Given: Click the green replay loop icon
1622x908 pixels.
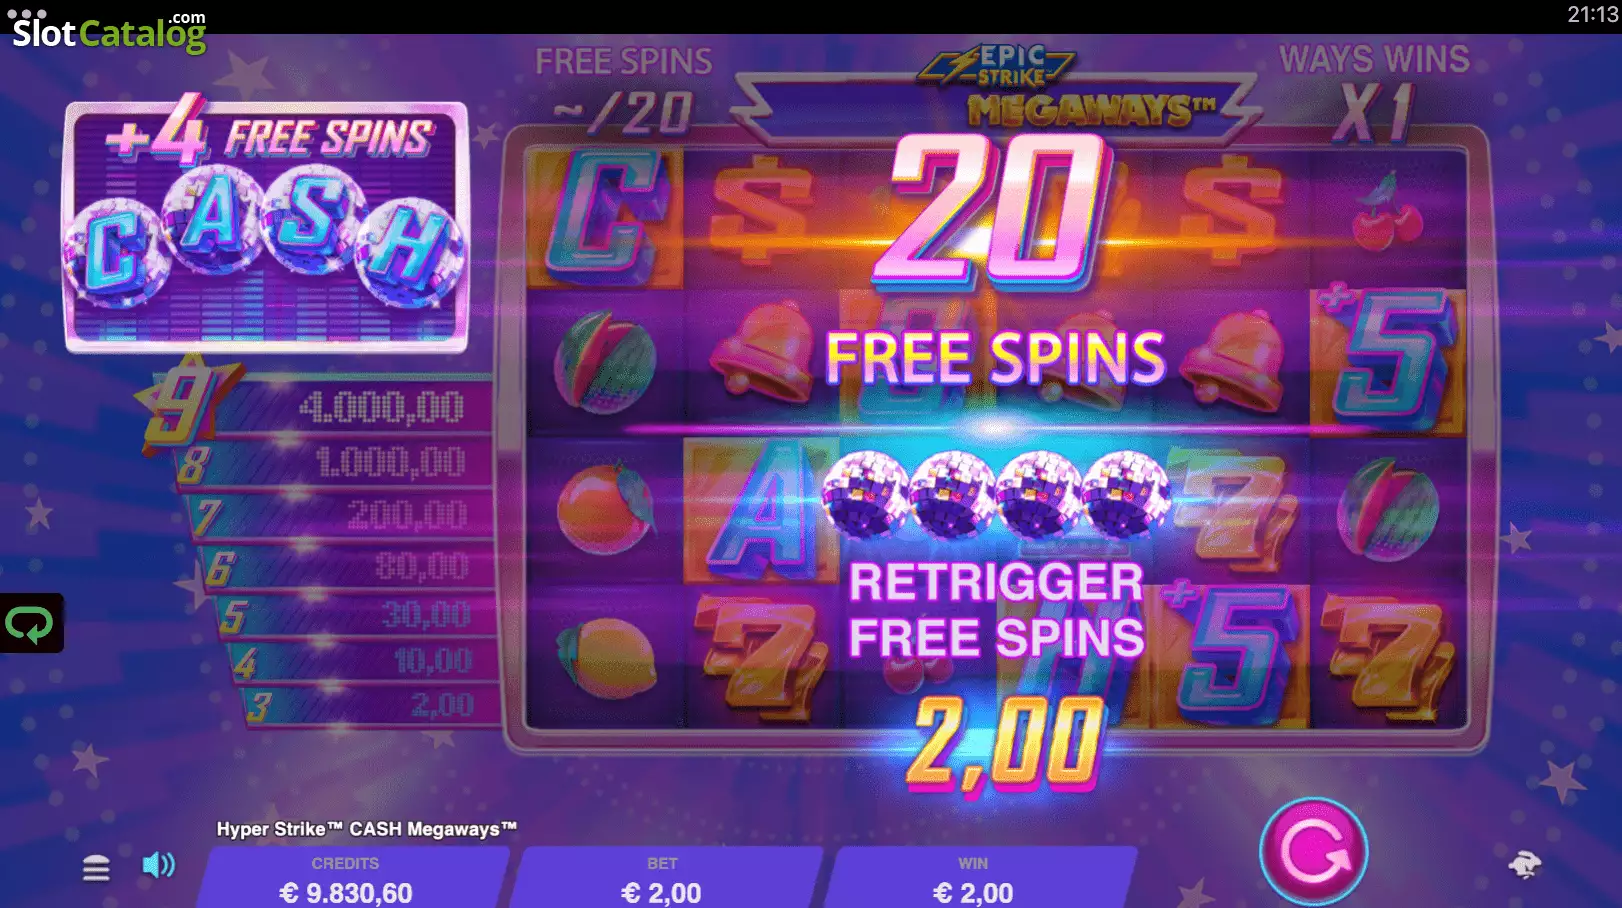Looking at the screenshot, I should pyautogui.click(x=31, y=623).
